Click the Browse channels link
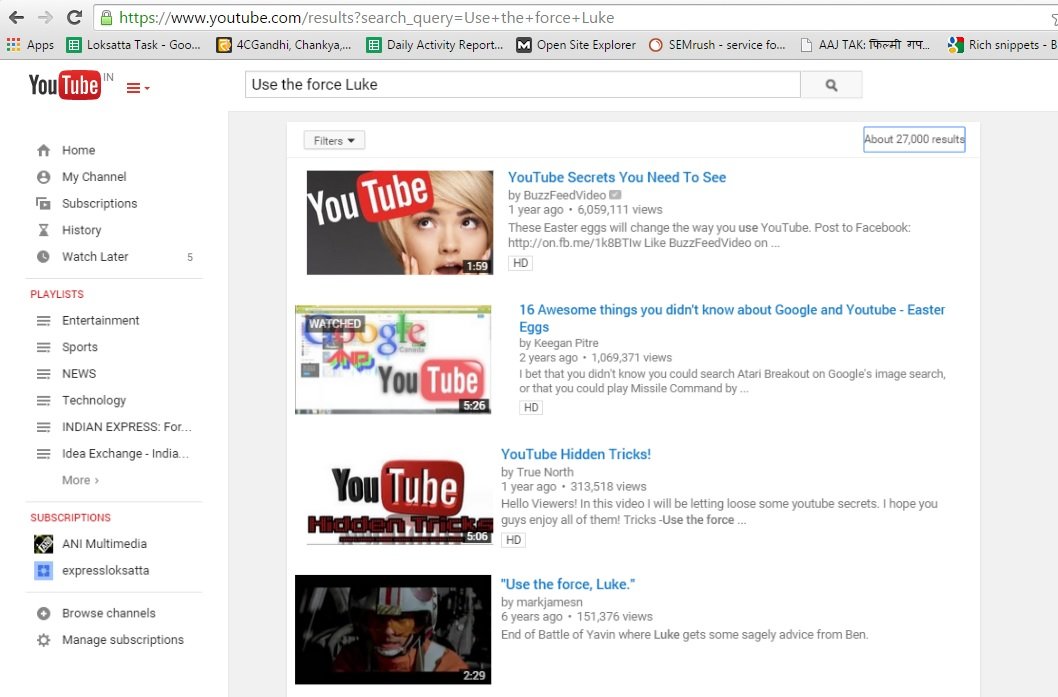1058x697 pixels. point(109,613)
